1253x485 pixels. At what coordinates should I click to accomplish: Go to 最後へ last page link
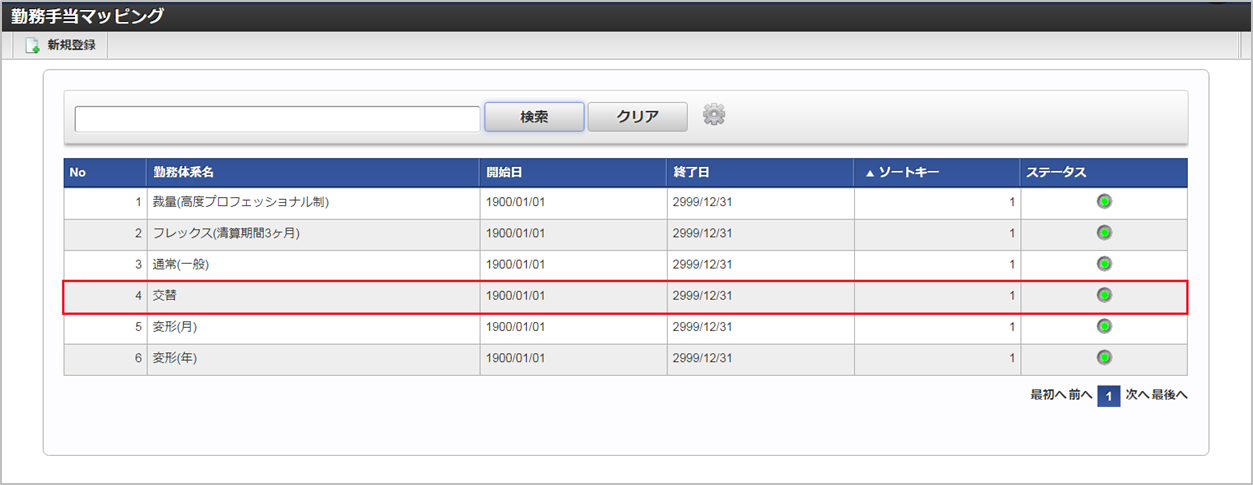[x=1170, y=395]
